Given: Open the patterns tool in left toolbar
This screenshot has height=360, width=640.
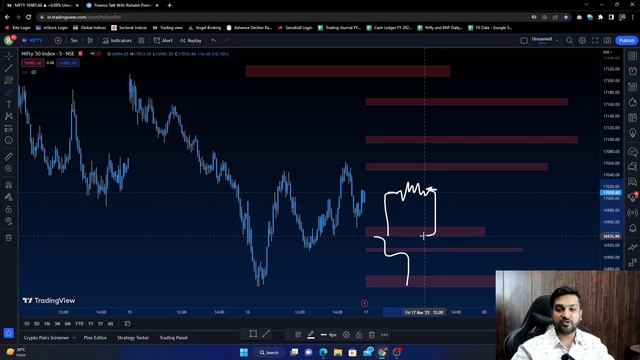Looking at the screenshot, I should (9, 116).
